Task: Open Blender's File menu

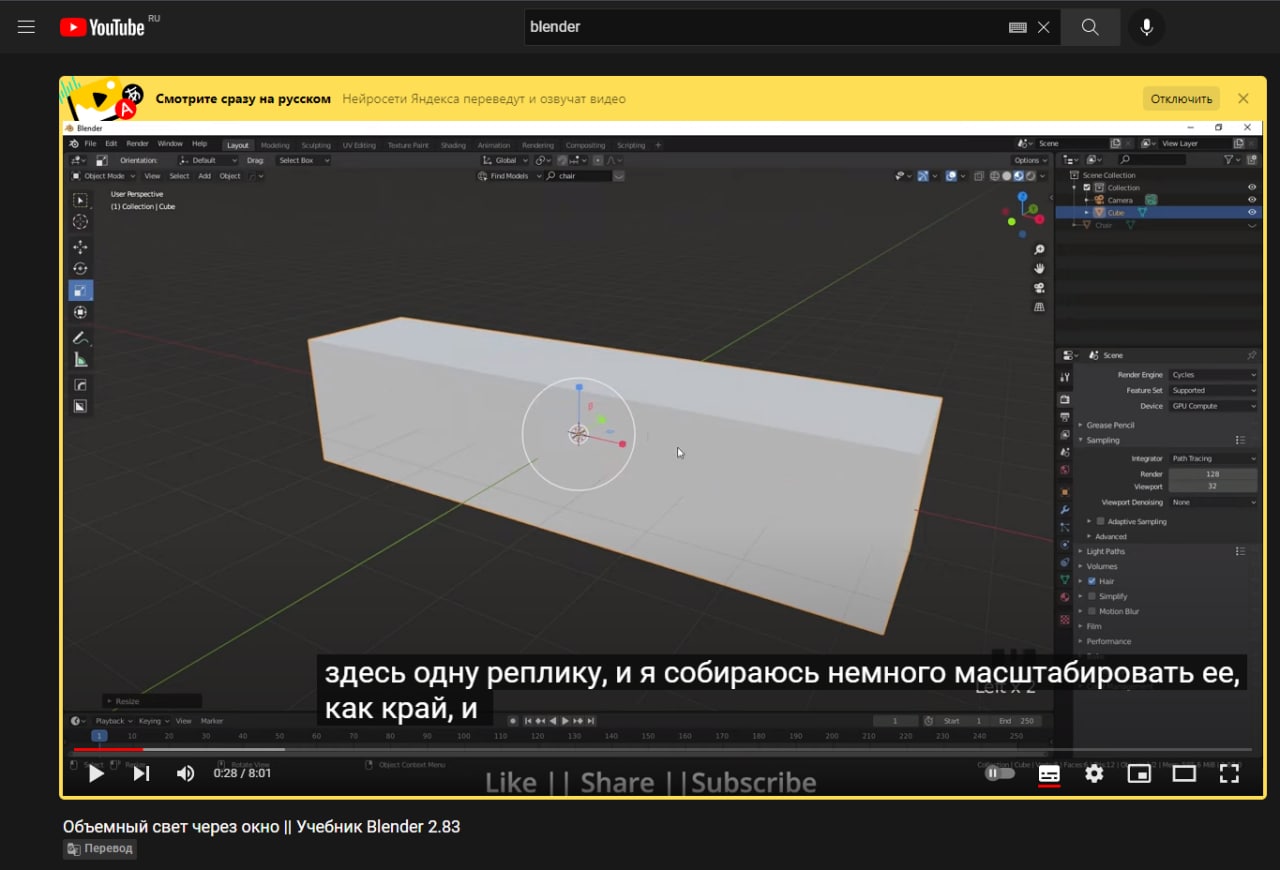Action: pyautogui.click(x=90, y=144)
